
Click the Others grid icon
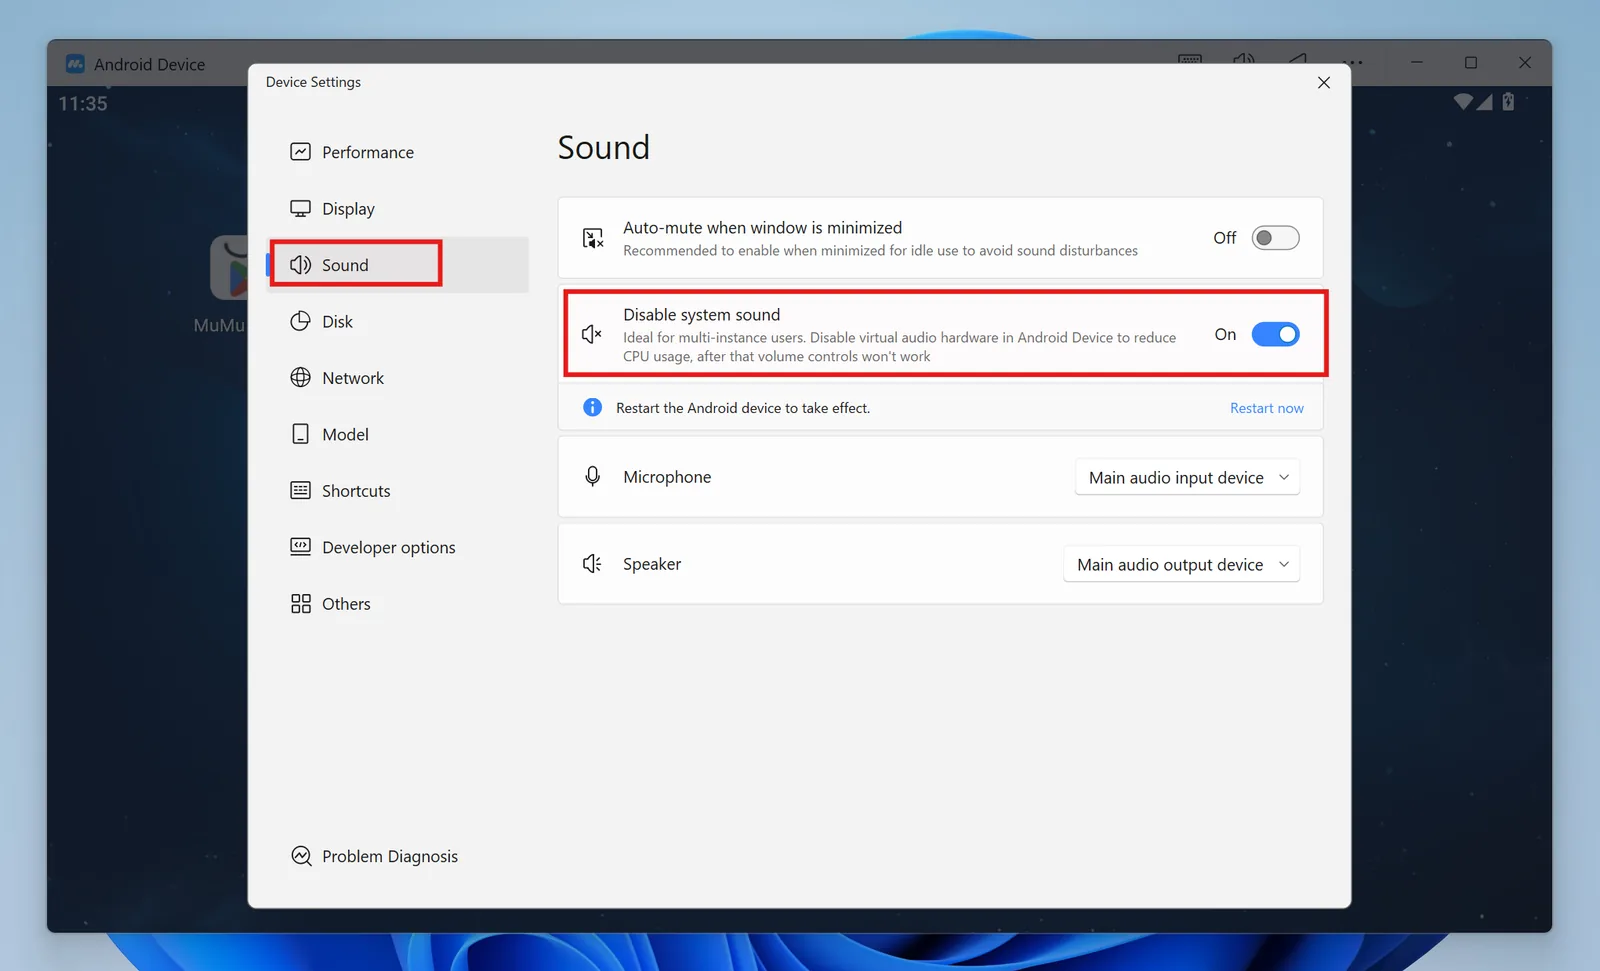300,603
